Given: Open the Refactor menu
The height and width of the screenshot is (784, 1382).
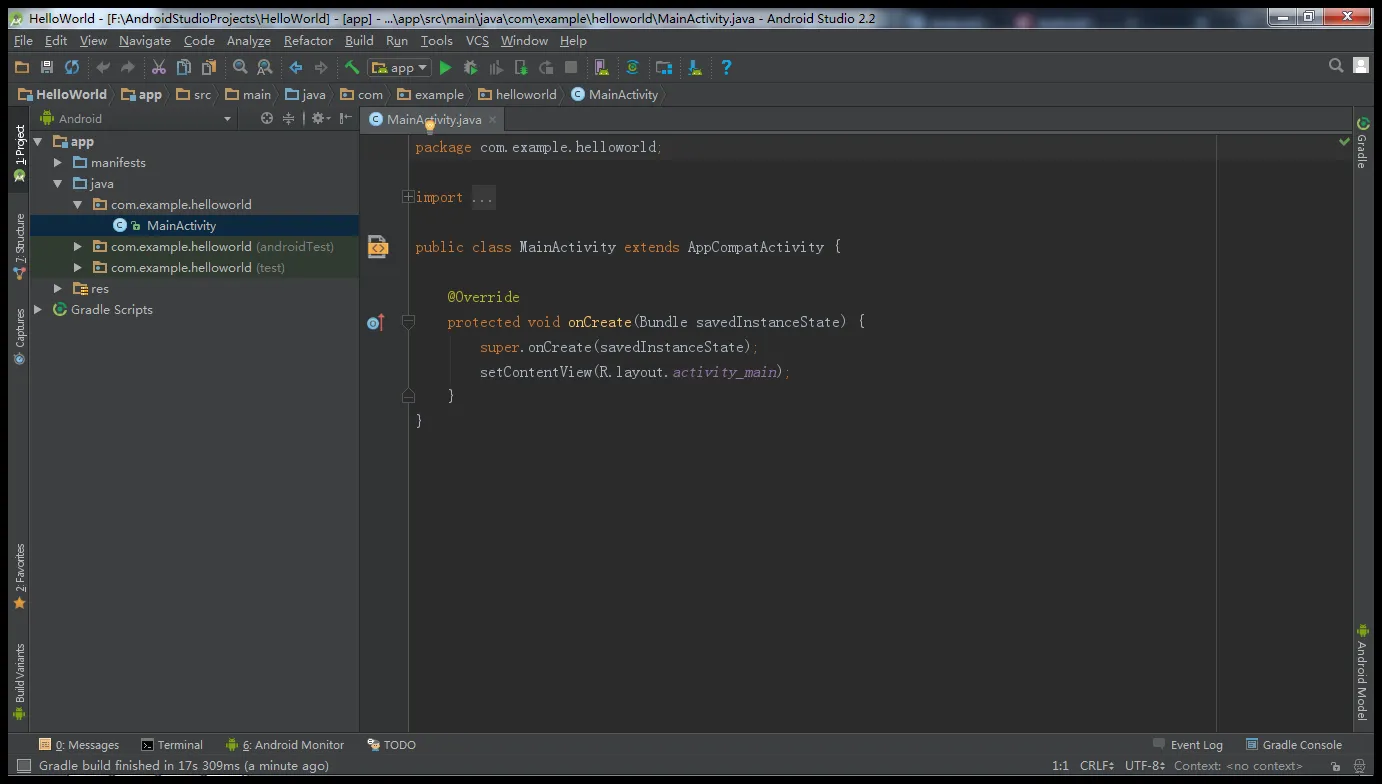Looking at the screenshot, I should click(x=308, y=41).
